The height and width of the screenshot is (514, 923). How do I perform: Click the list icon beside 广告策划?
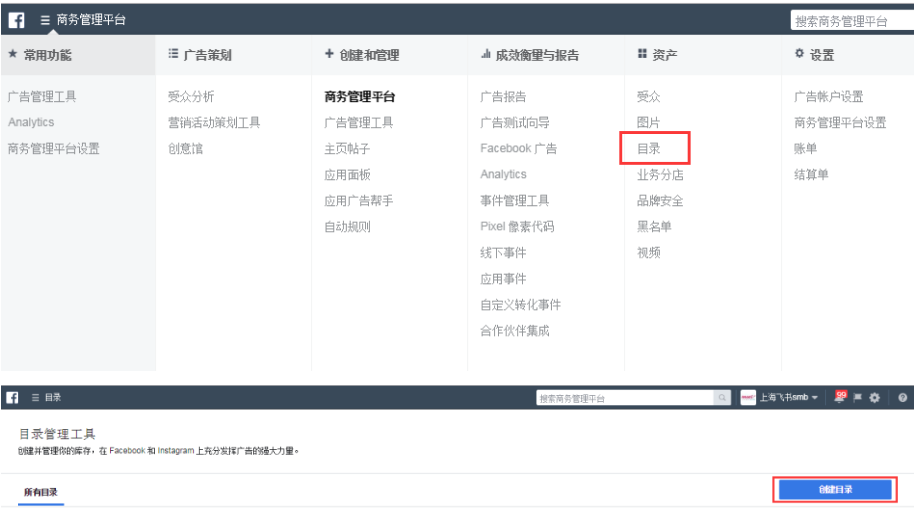[x=173, y=54]
